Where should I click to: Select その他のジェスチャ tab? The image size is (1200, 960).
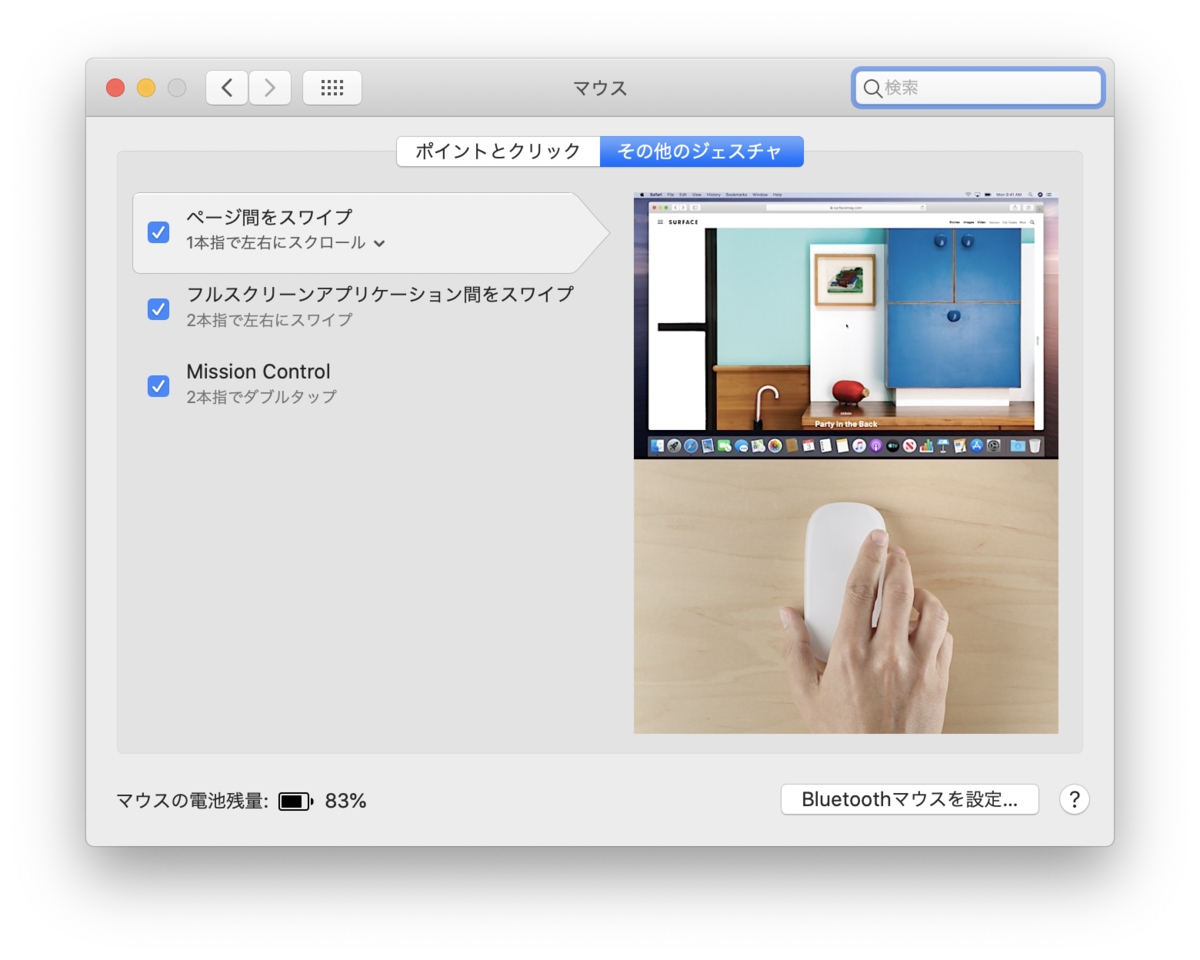click(x=702, y=151)
